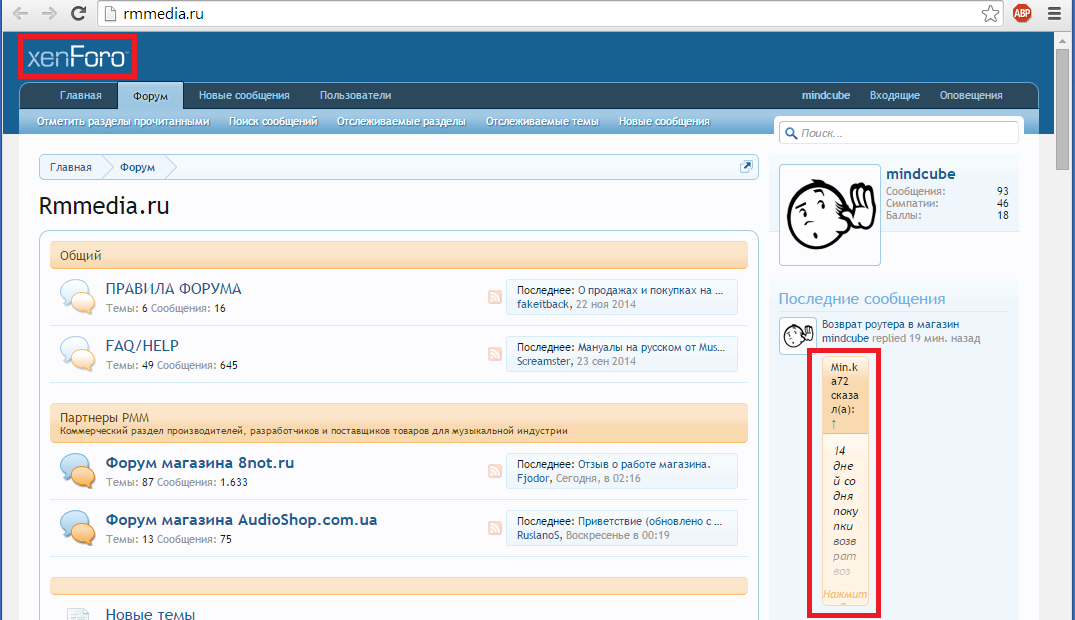Click the speech bubble icon beside FAQ/HELP
The image size is (1075, 620).
77,354
